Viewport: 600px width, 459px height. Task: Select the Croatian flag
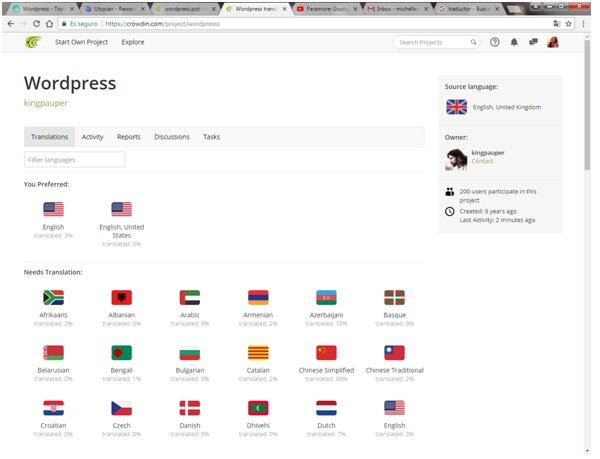pyautogui.click(x=54, y=408)
